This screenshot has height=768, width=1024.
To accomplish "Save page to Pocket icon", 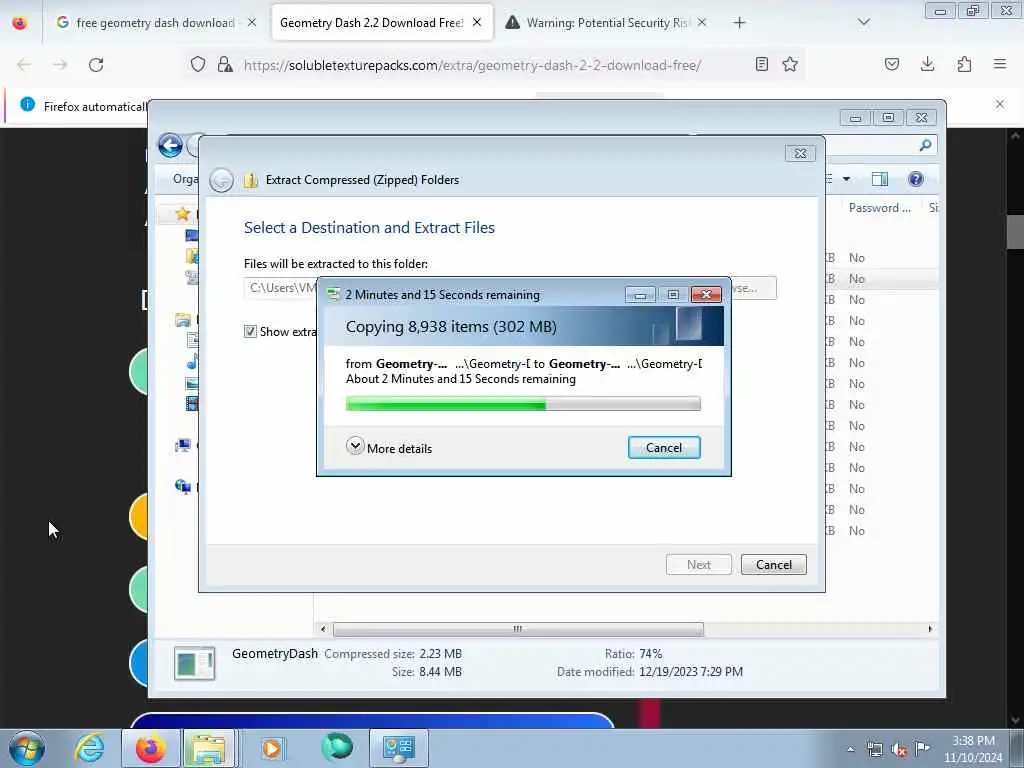I will (891, 64).
